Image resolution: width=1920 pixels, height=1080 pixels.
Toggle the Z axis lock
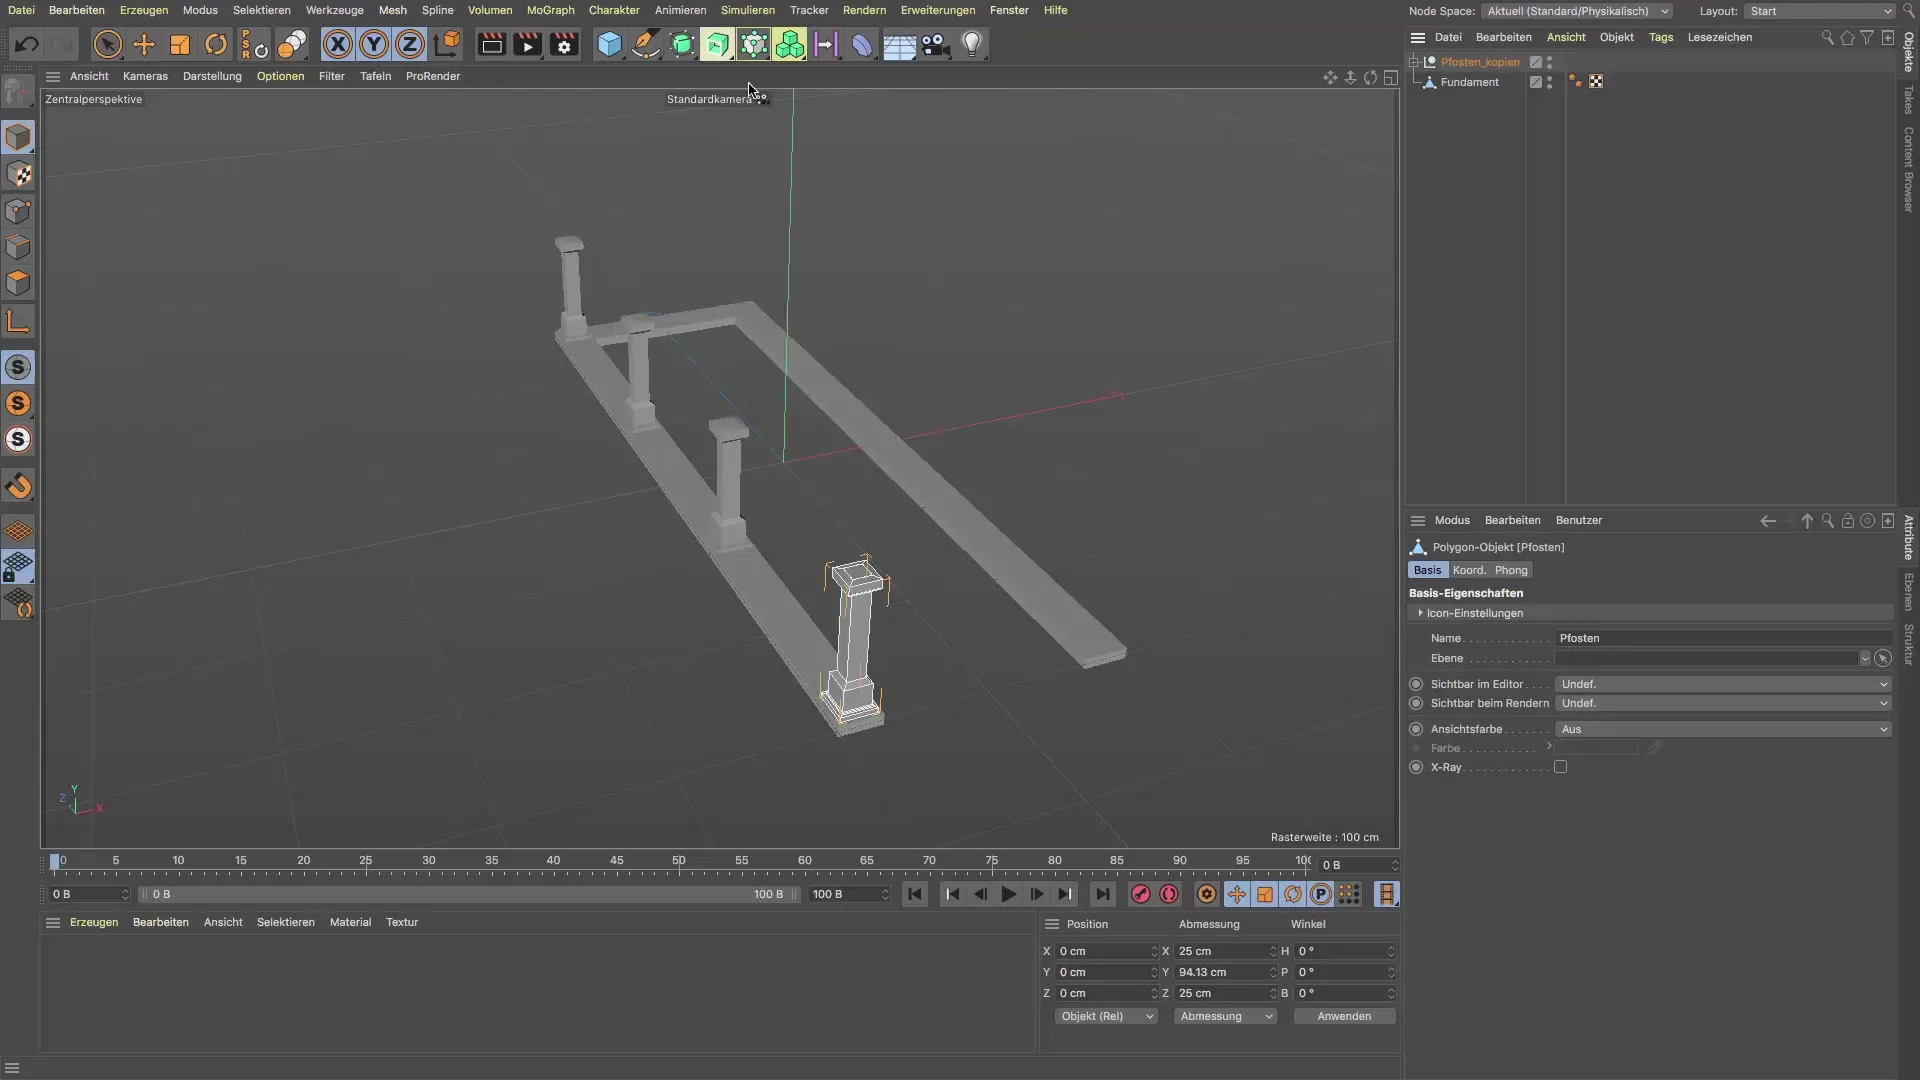click(410, 44)
